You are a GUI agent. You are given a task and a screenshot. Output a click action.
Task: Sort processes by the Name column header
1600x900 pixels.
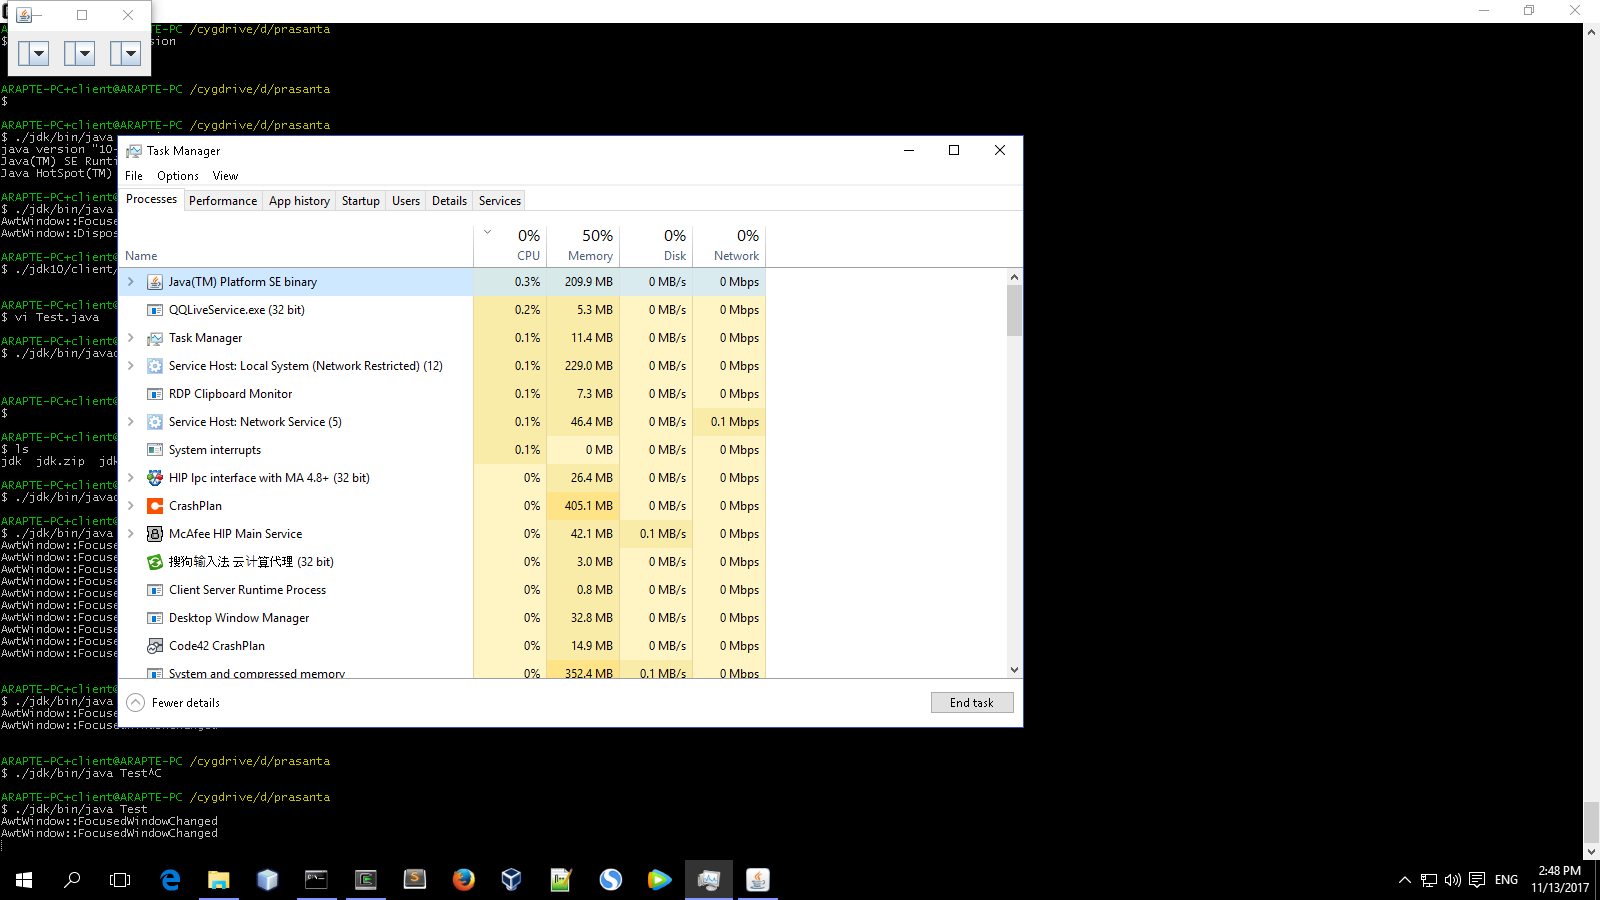(296, 245)
